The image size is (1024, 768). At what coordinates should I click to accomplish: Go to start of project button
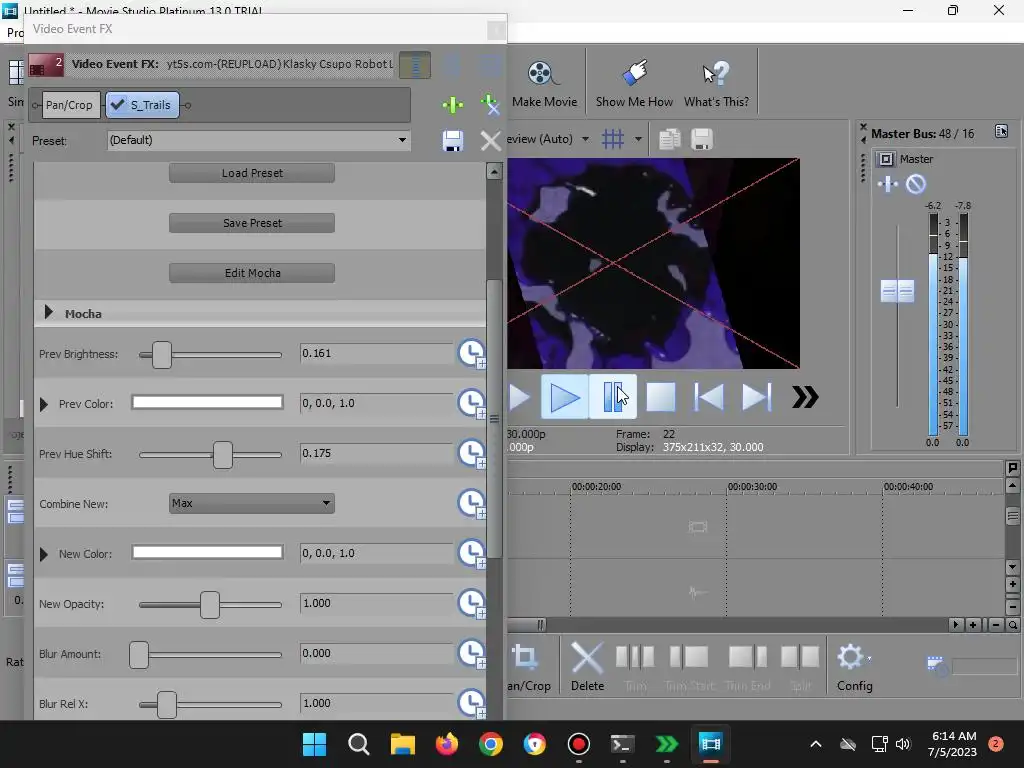point(709,397)
